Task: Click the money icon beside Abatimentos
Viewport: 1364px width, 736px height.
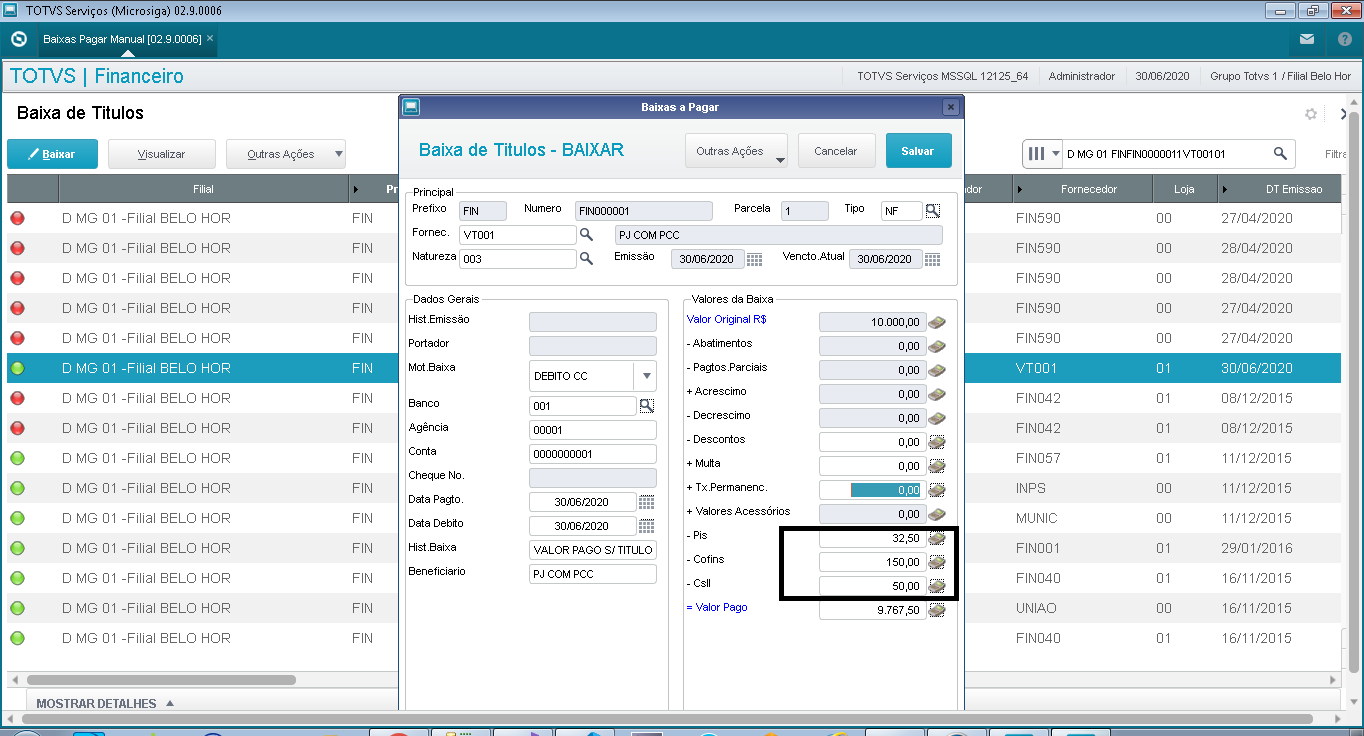Action: (936, 346)
